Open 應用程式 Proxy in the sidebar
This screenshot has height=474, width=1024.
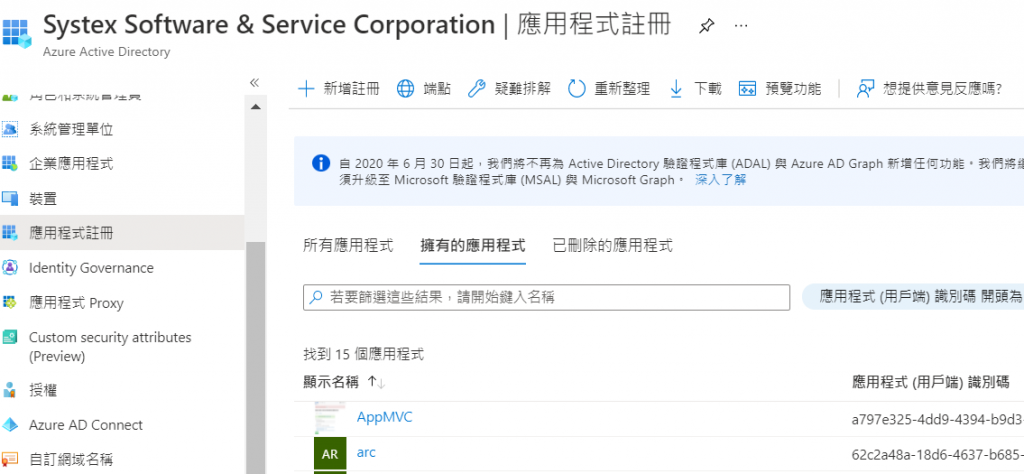[76, 303]
